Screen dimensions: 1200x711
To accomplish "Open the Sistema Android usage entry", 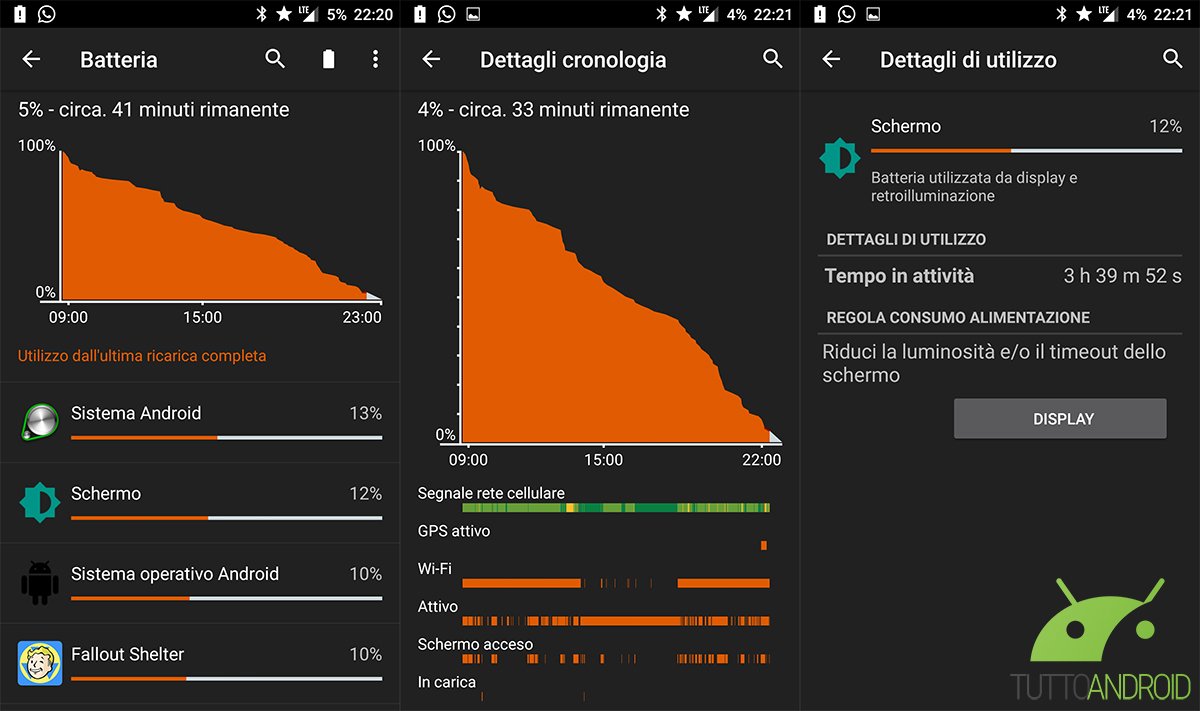I will pos(200,422).
